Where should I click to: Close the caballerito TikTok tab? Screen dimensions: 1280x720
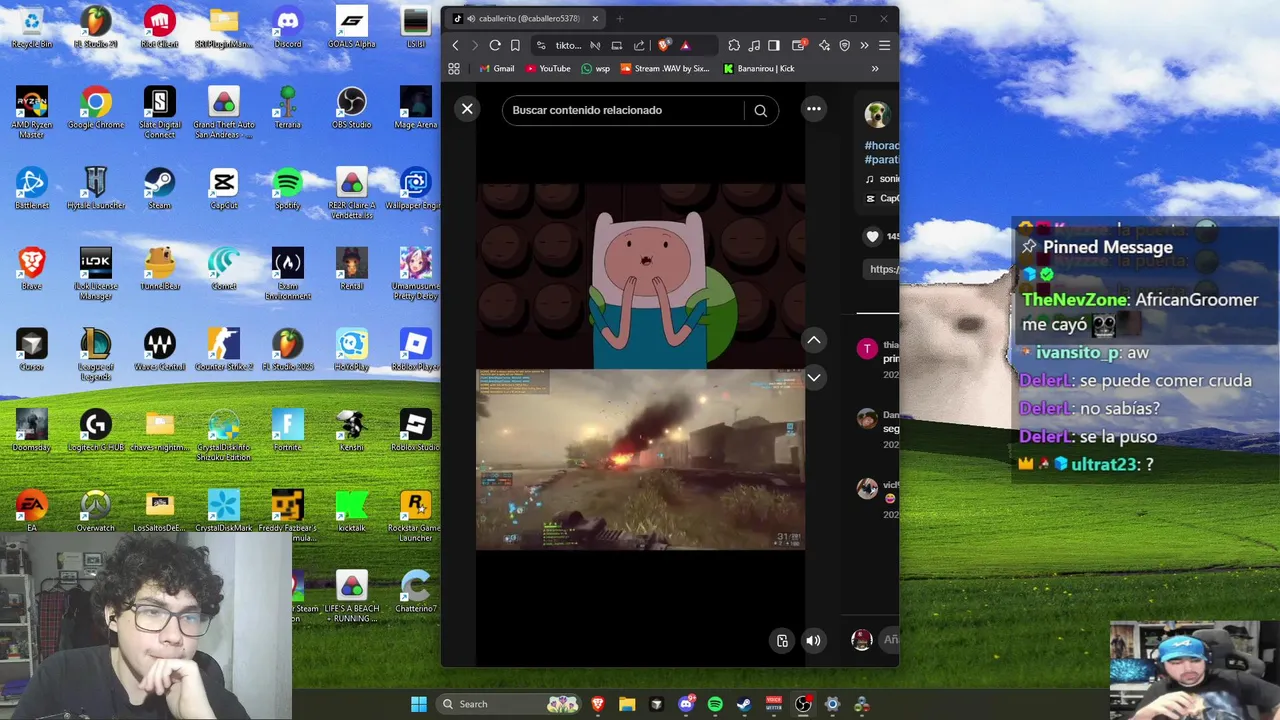coord(595,18)
